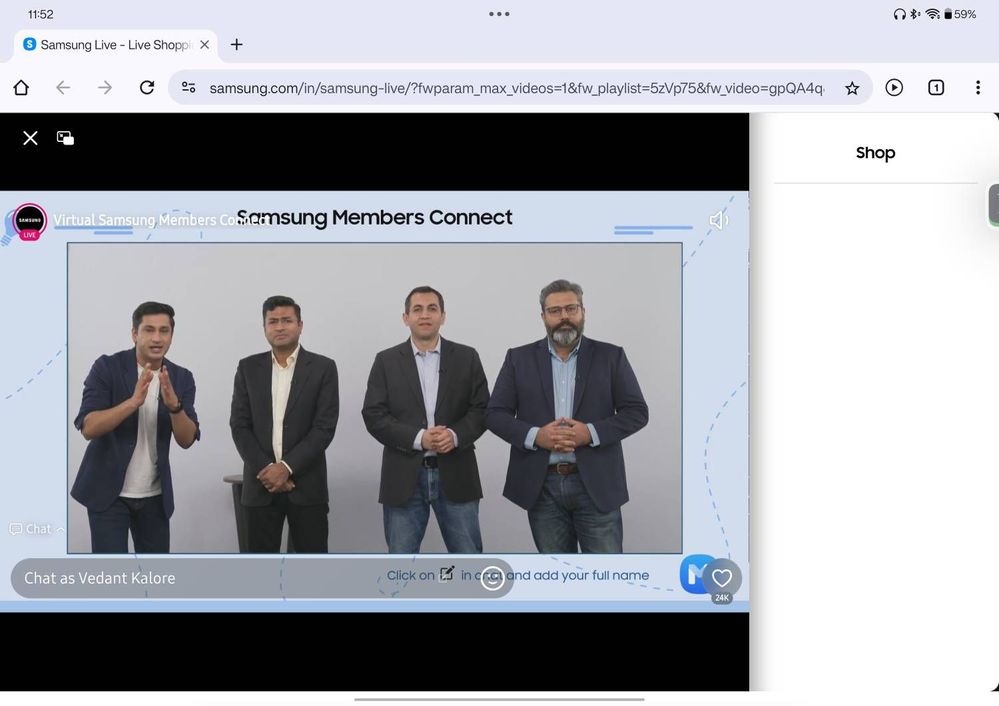Open the Samsung LIVE channel avatar
Screen dimensions: 999x706
pyautogui.click(x=29, y=220)
